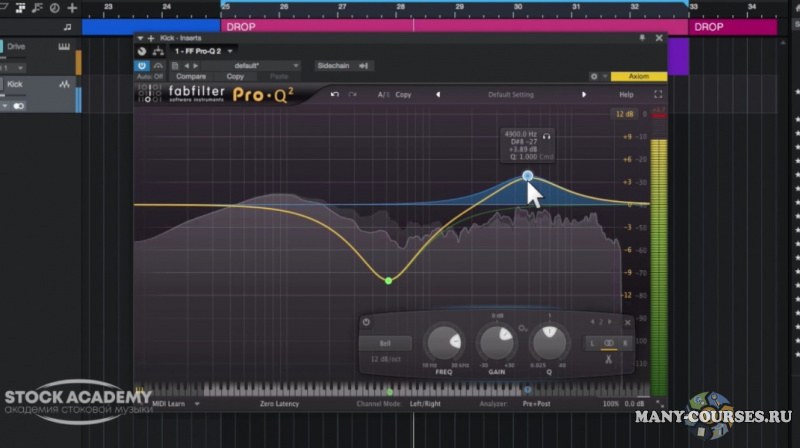Disable the selected EQ band power button
Image resolution: width=800 pixels, height=448 pixels.
366,322
